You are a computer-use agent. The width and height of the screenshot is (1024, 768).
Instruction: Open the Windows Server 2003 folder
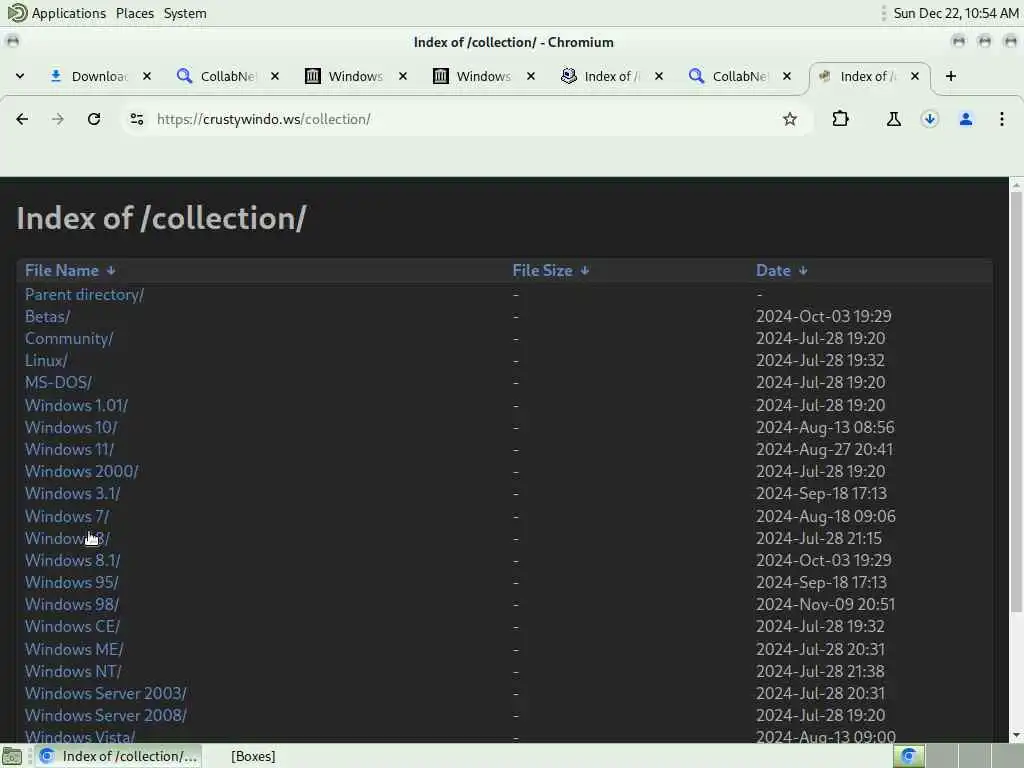point(106,694)
